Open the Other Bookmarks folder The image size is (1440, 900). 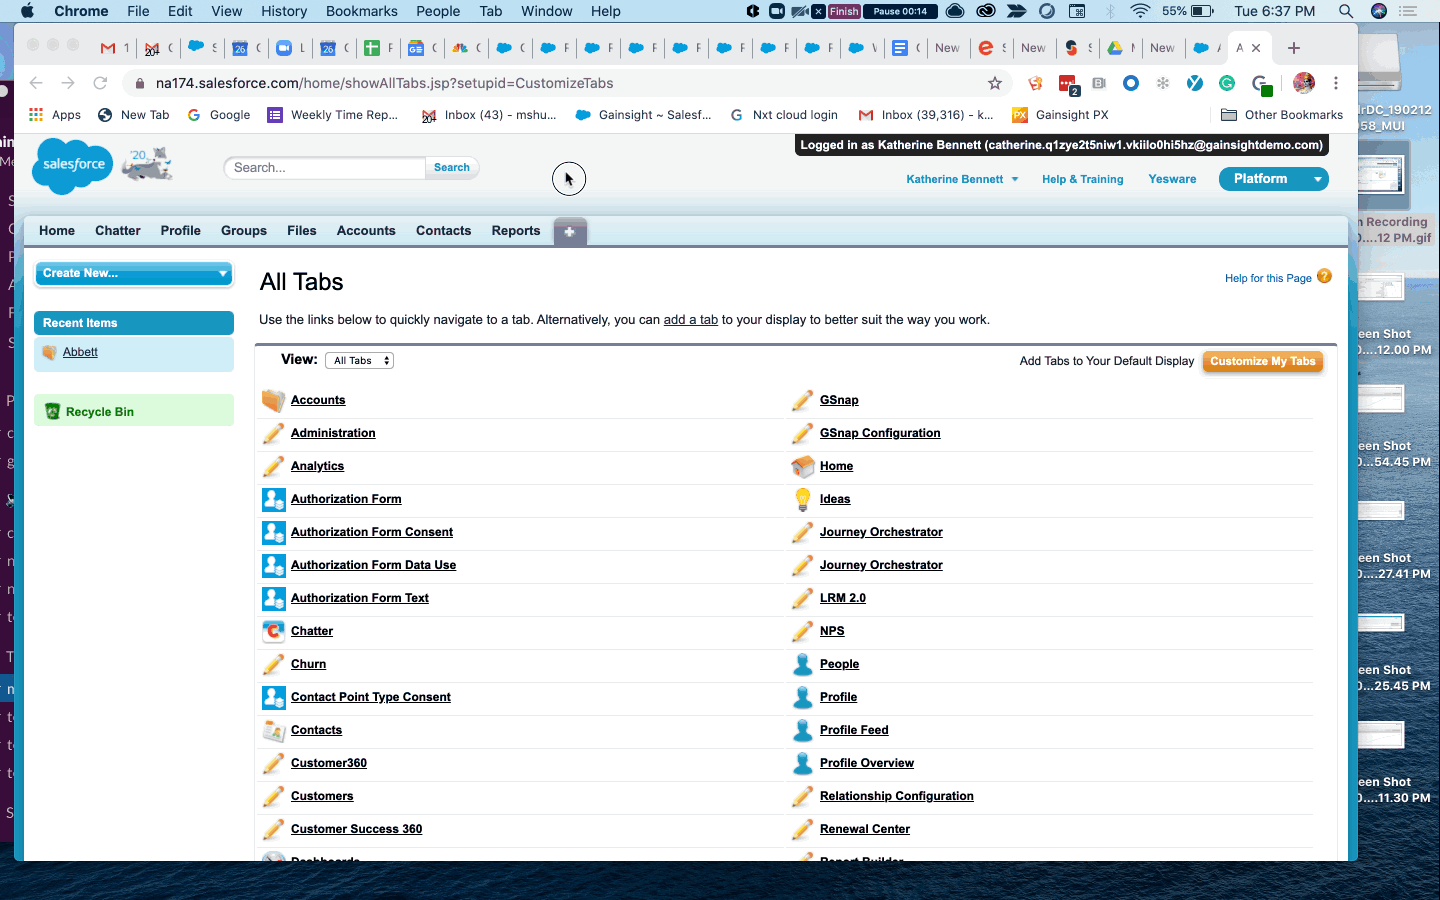pos(1282,115)
